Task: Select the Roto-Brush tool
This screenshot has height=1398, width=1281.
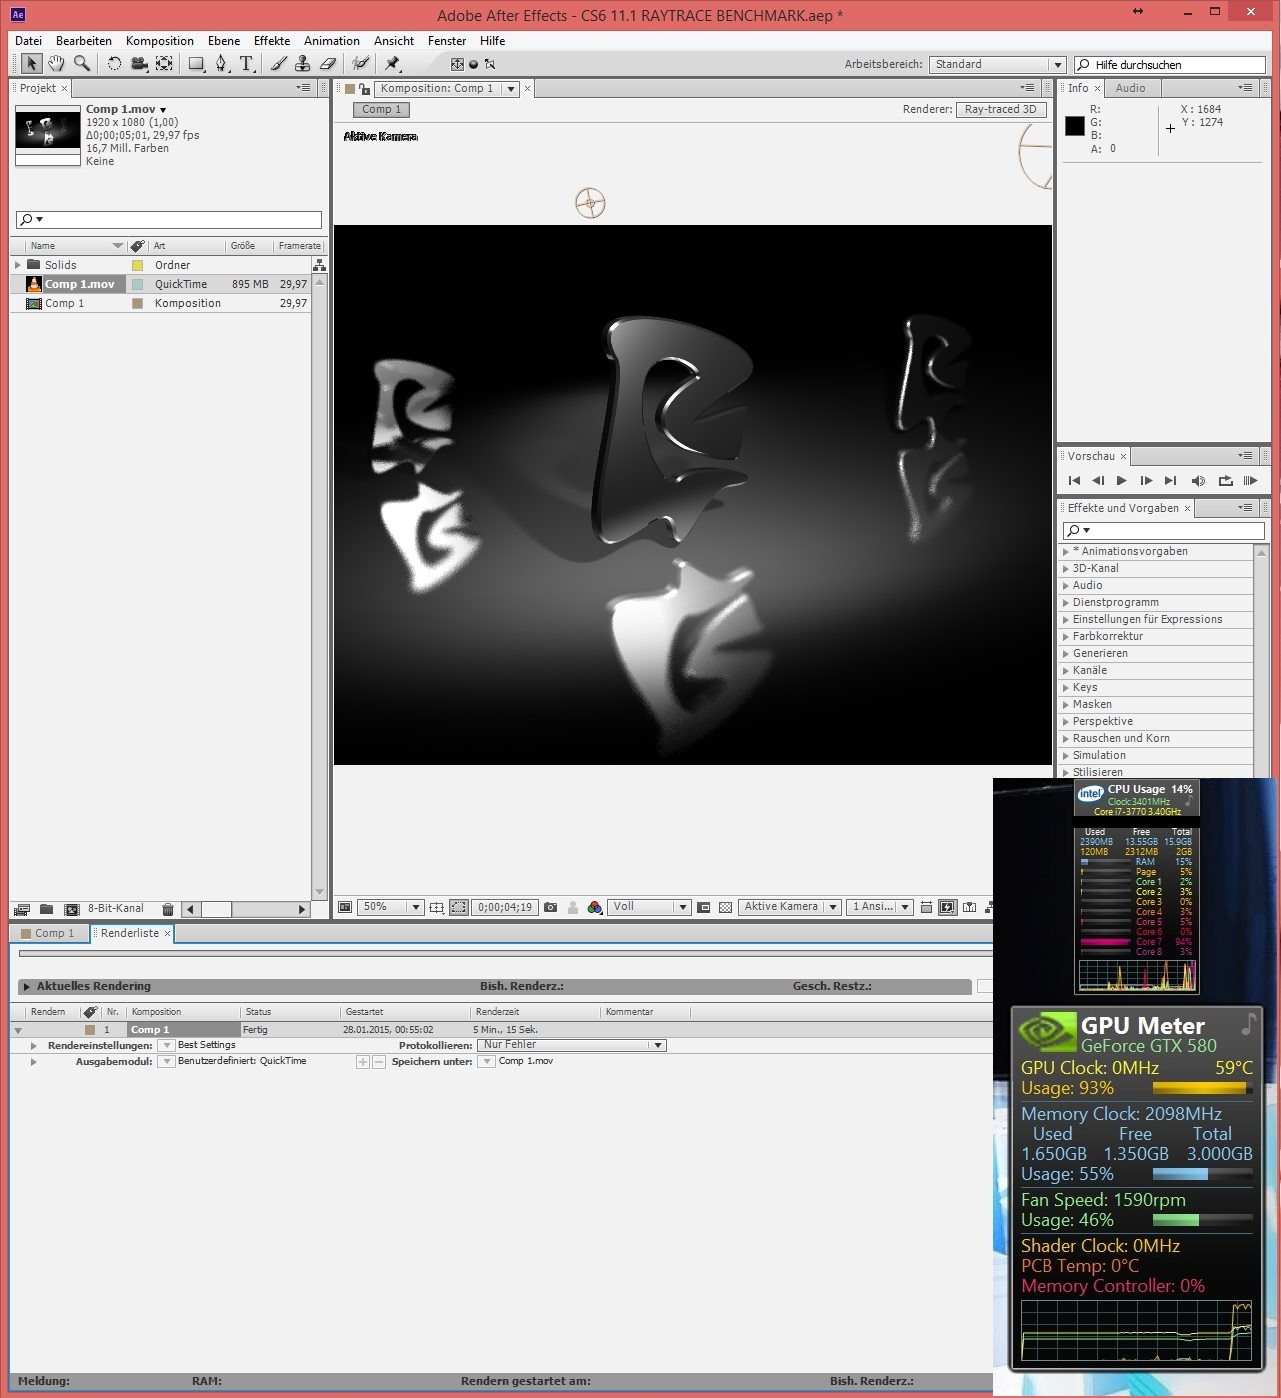Action: click(359, 63)
